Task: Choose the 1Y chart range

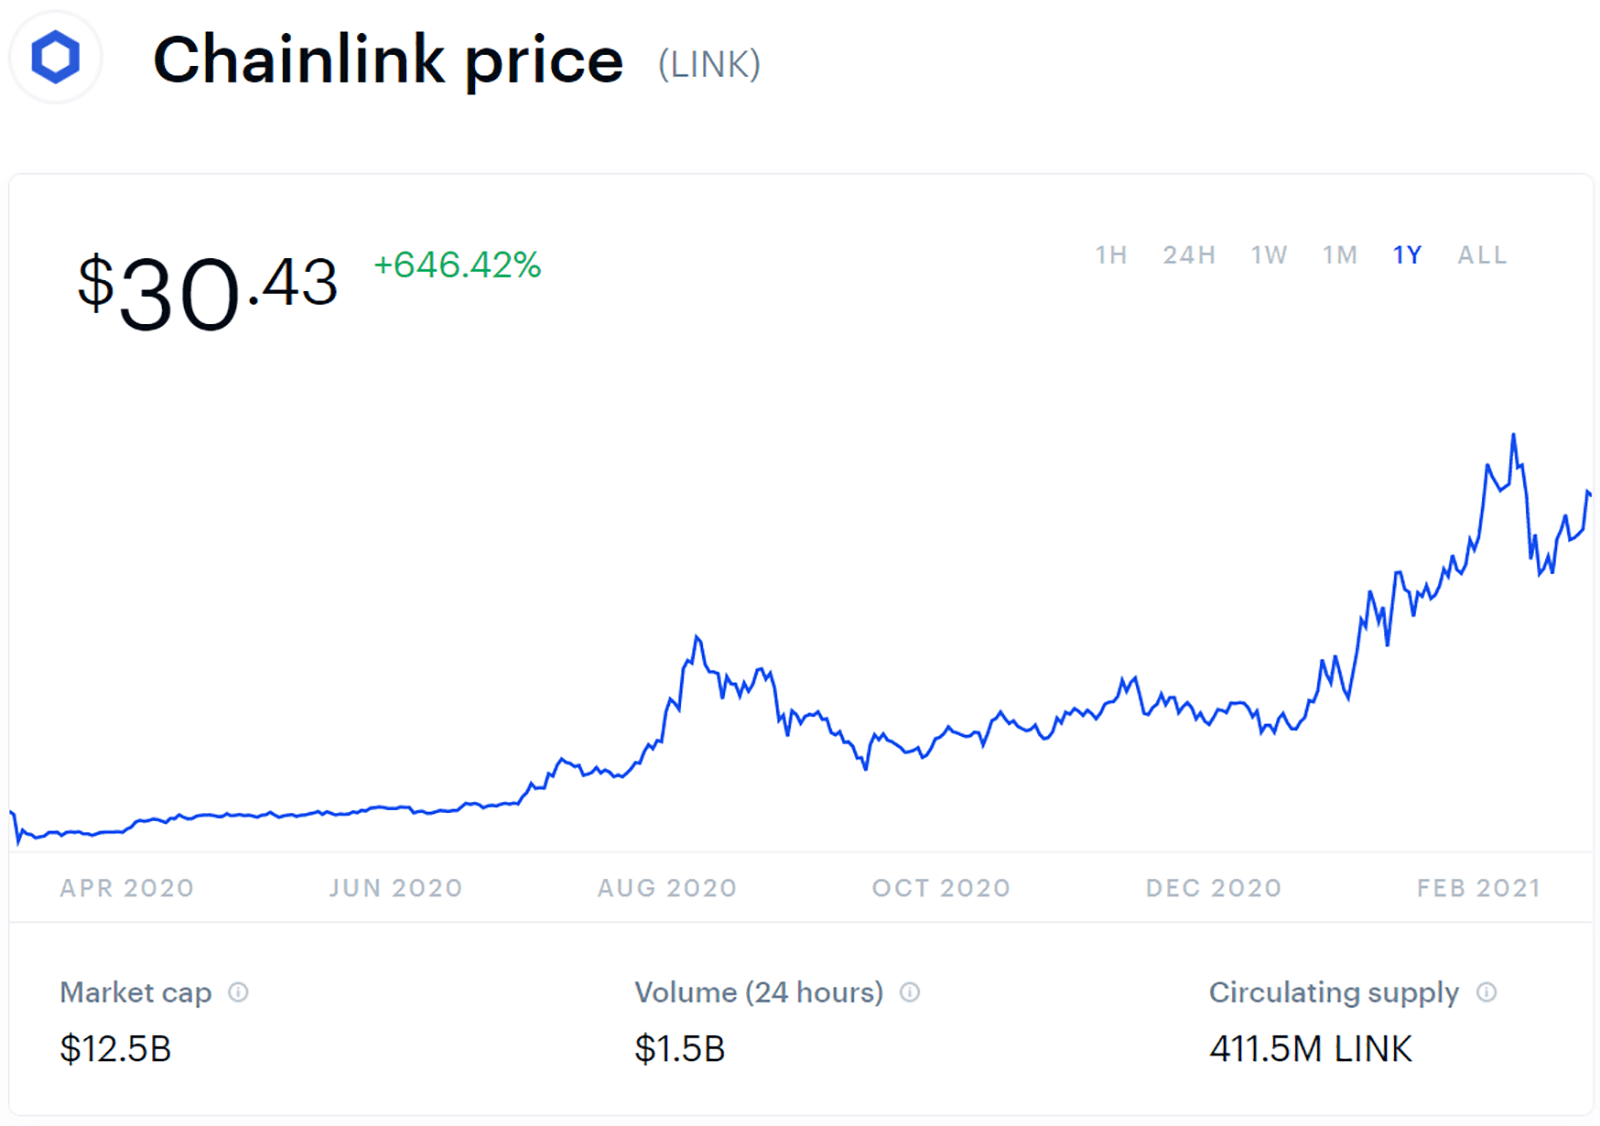Action: click(x=1407, y=256)
